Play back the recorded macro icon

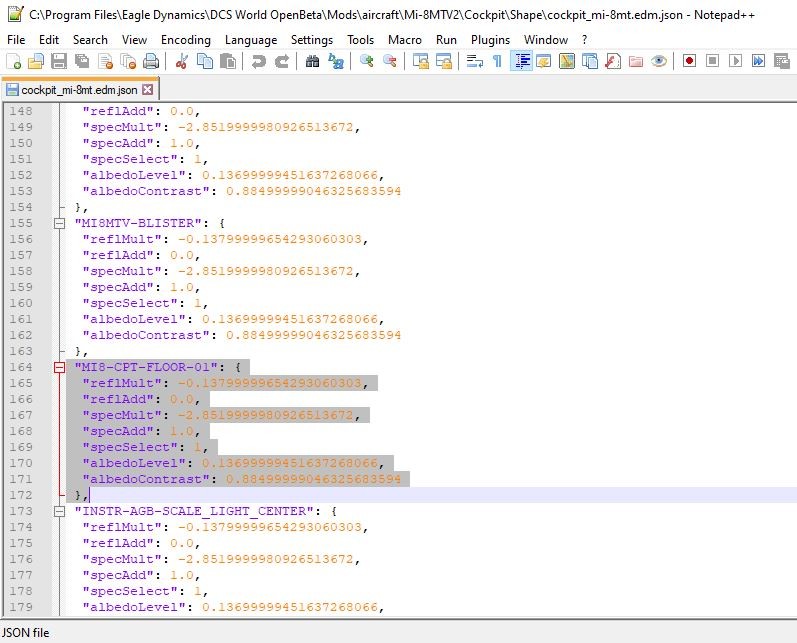[735, 62]
